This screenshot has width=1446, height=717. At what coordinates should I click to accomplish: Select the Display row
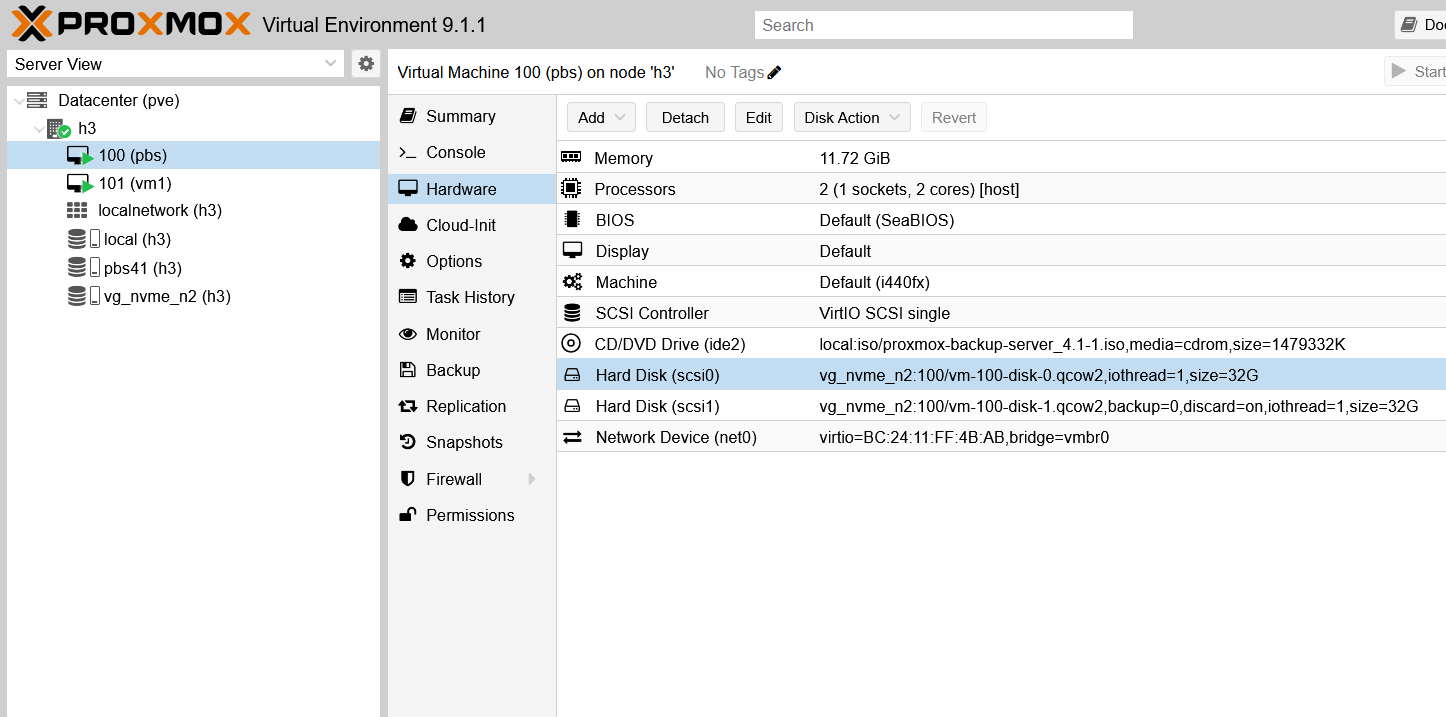click(1001, 251)
